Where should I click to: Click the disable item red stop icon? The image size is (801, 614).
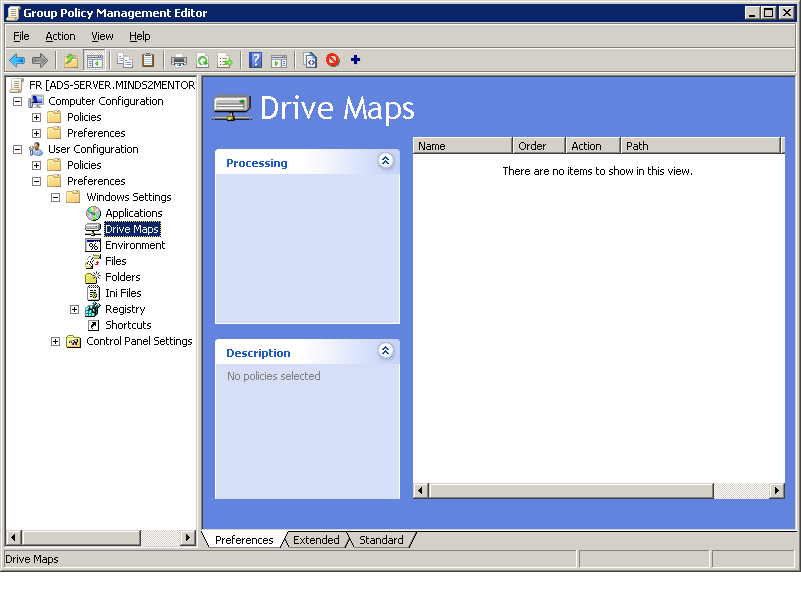pos(333,60)
